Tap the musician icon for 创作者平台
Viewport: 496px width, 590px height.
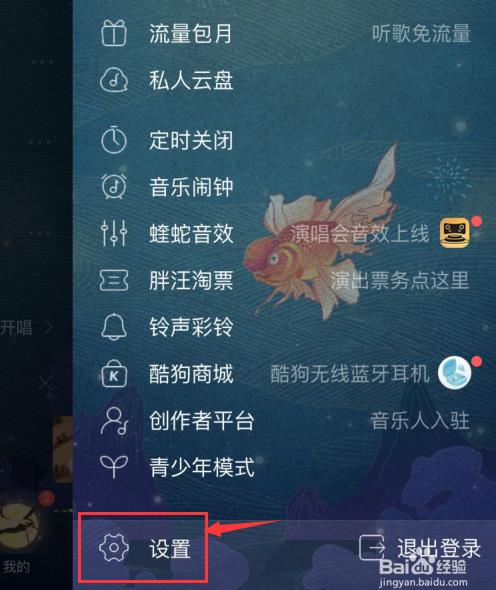click(114, 421)
